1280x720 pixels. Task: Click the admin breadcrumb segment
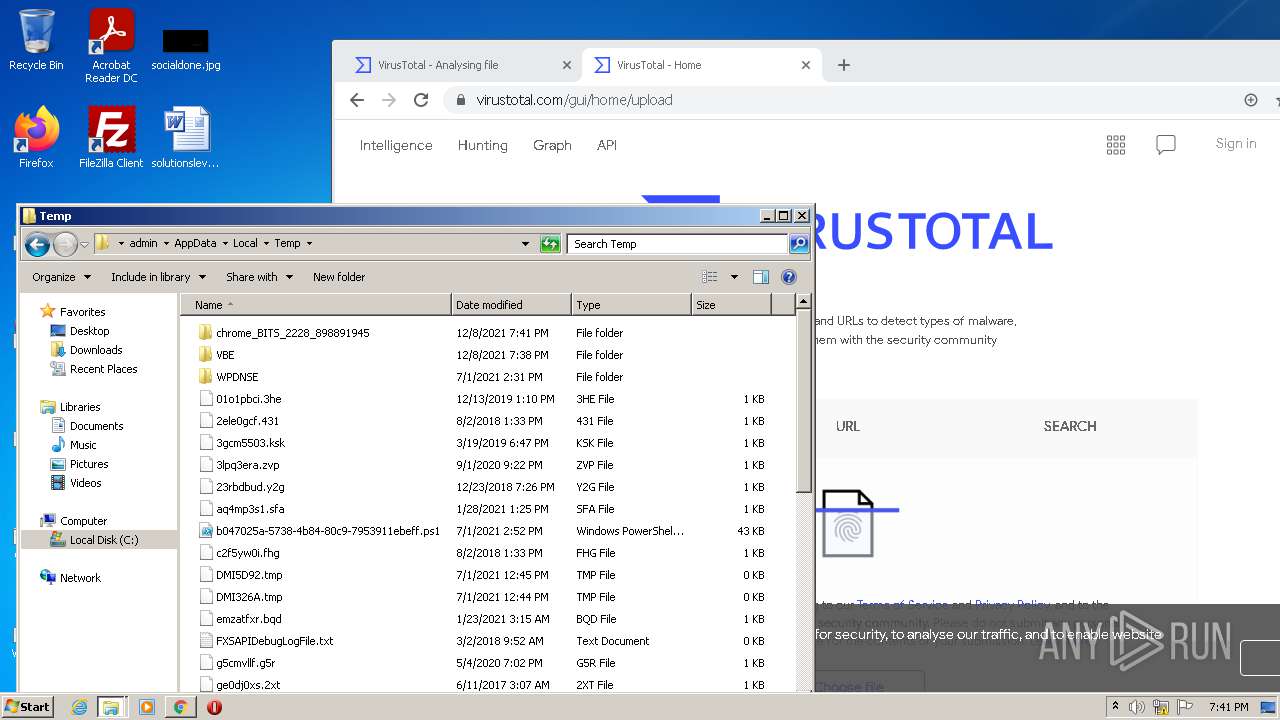click(x=143, y=243)
